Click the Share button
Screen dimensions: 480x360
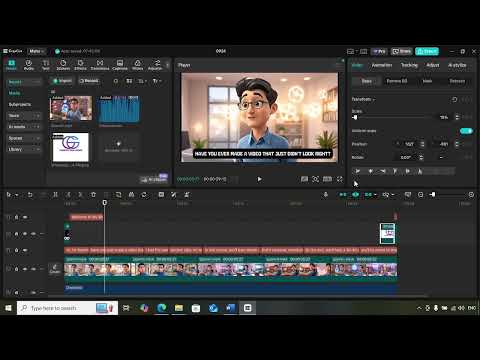coord(402,51)
